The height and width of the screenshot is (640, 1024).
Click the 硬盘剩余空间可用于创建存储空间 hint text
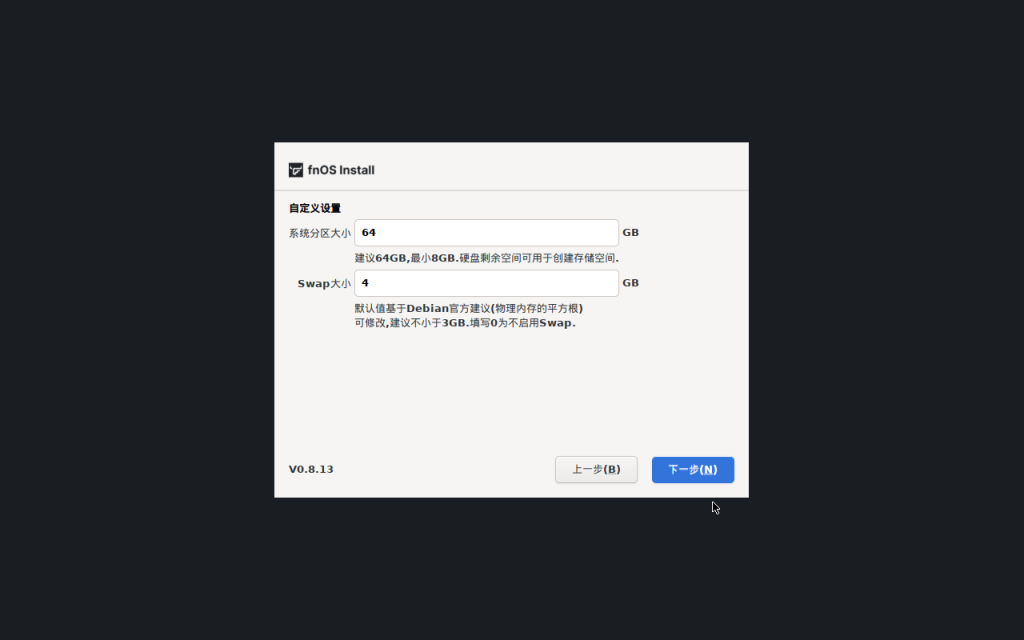[x=539, y=258]
